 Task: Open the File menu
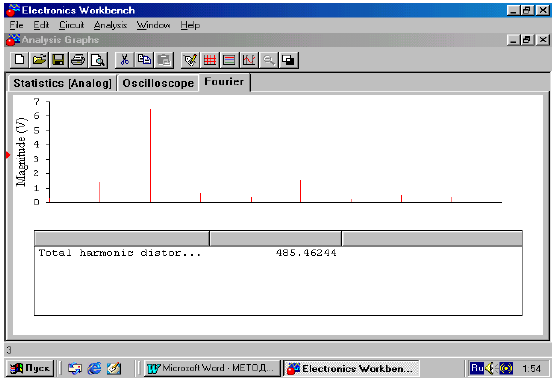(x=16, y=25)
